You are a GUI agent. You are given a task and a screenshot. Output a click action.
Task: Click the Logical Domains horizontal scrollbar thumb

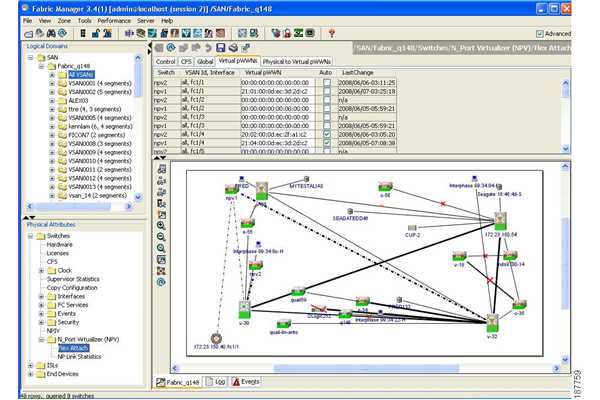click(x=73, y=206)
